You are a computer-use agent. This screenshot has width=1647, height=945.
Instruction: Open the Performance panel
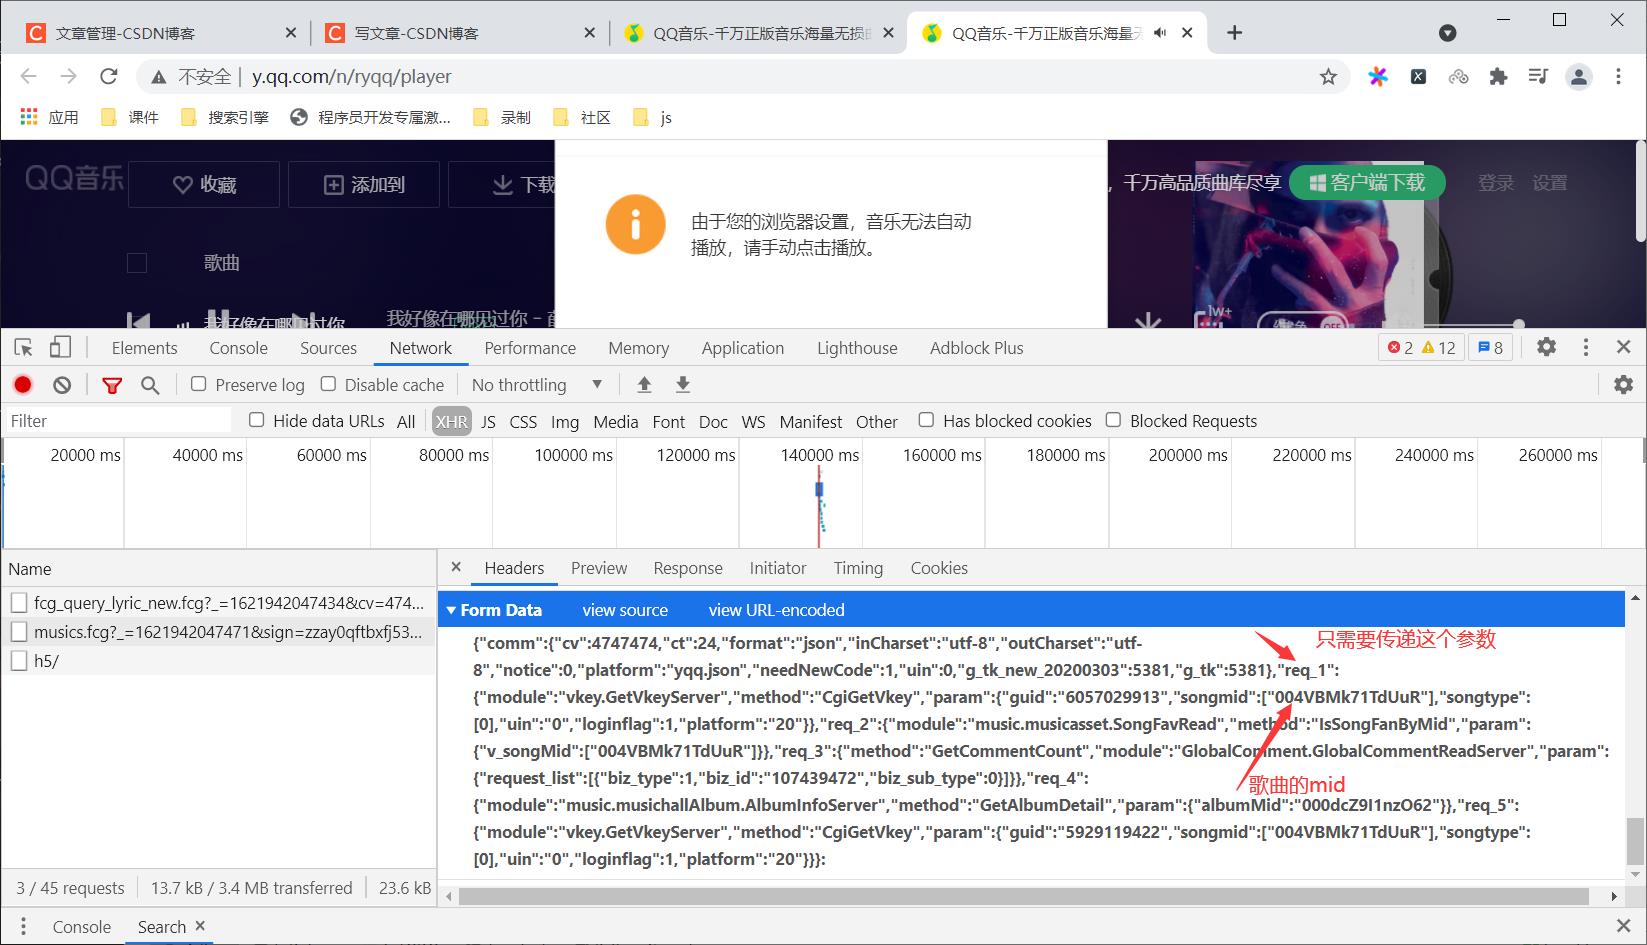tap(530, 348)
